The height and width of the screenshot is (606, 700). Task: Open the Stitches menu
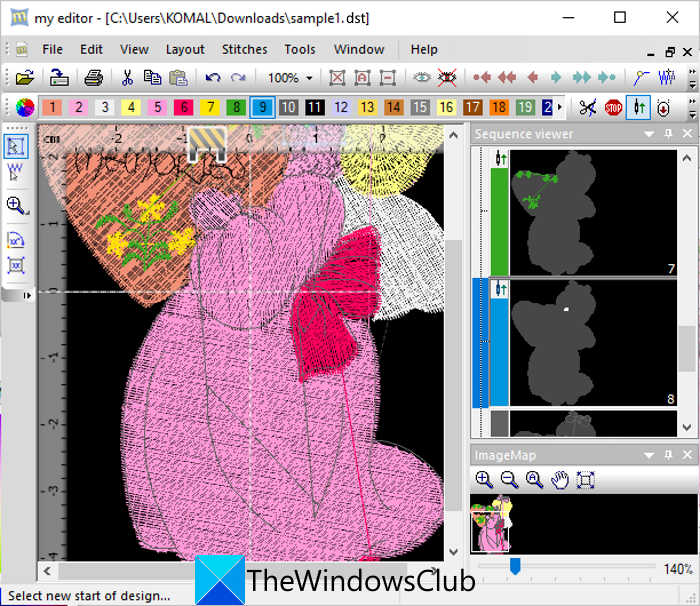point(244,49)
